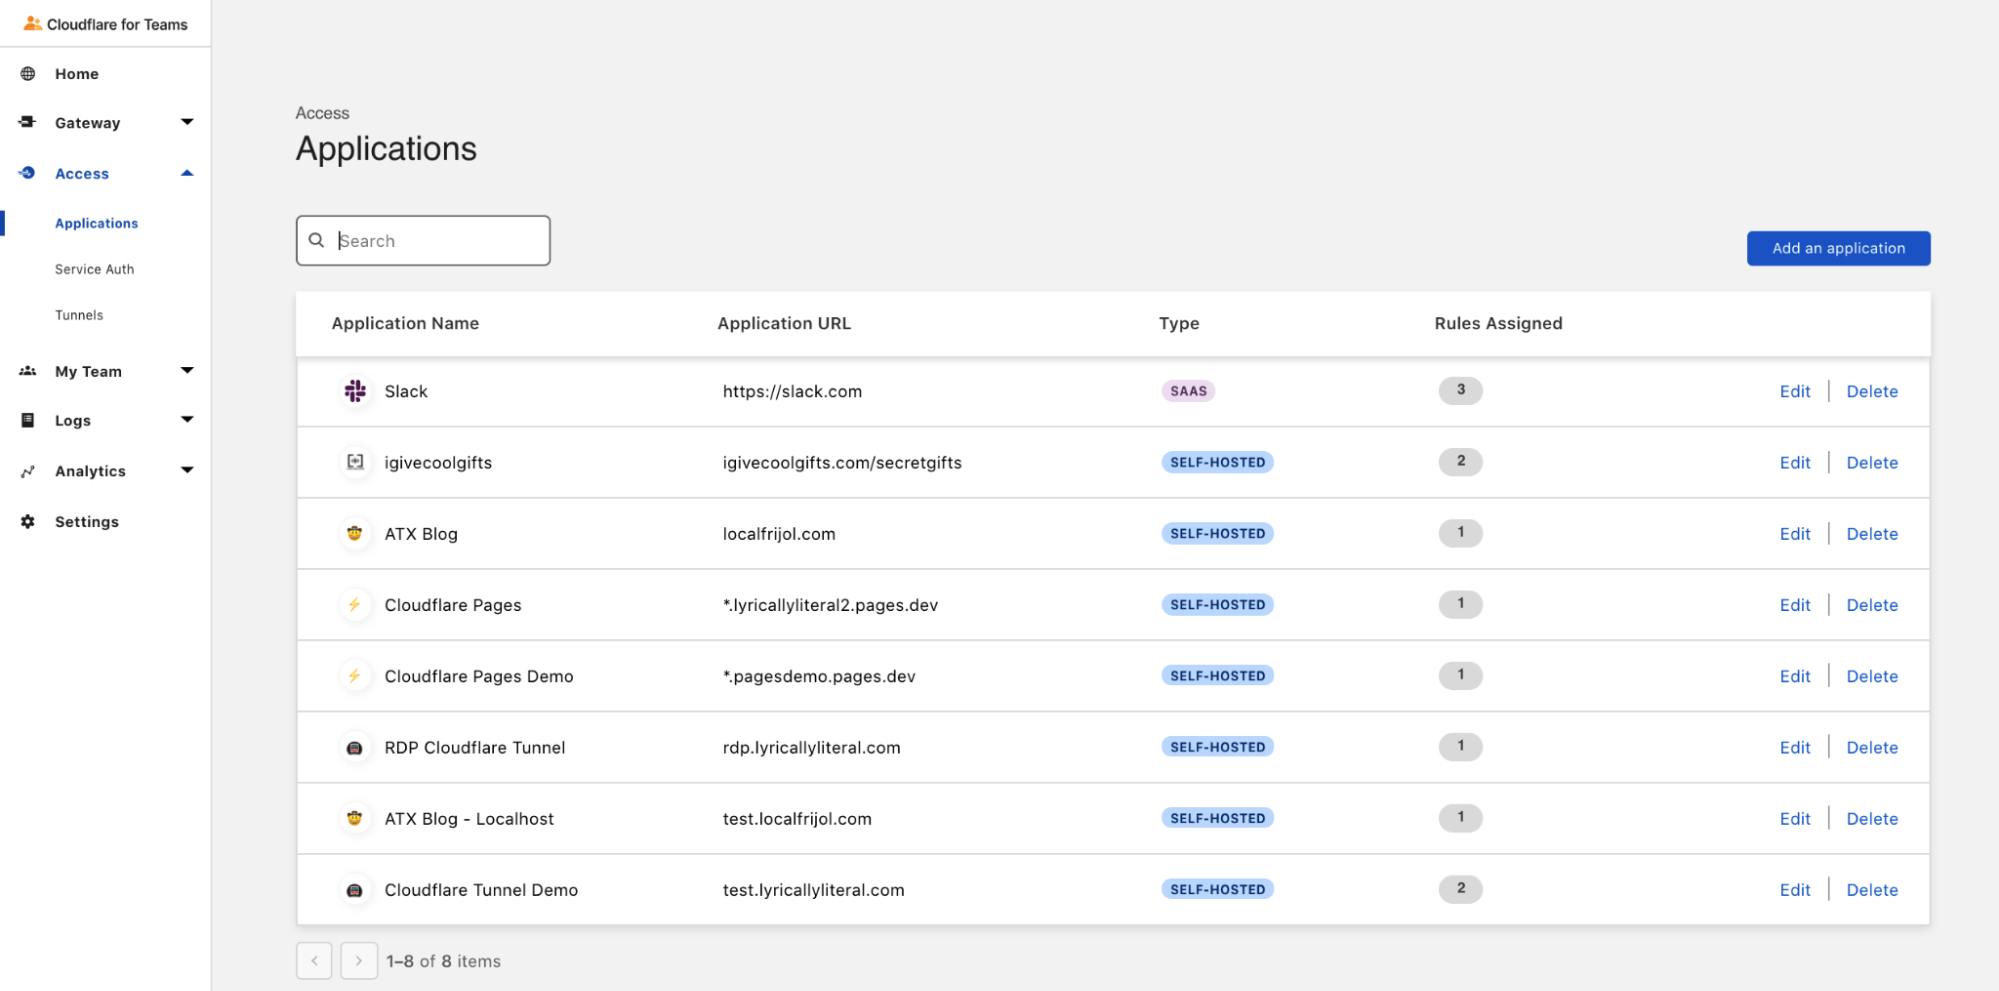Click the test.lyricallyliteral.com URL cell

pyautogui.click(x=813, y=889)
